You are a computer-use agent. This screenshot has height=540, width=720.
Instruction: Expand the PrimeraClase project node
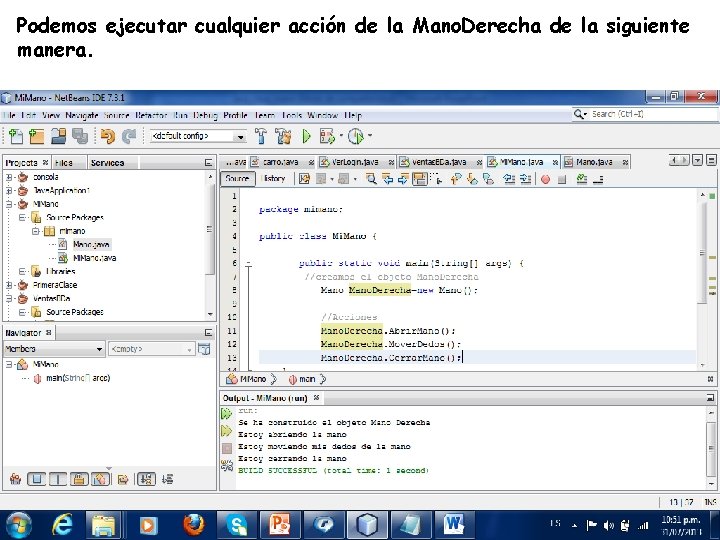tap(9, 285)
